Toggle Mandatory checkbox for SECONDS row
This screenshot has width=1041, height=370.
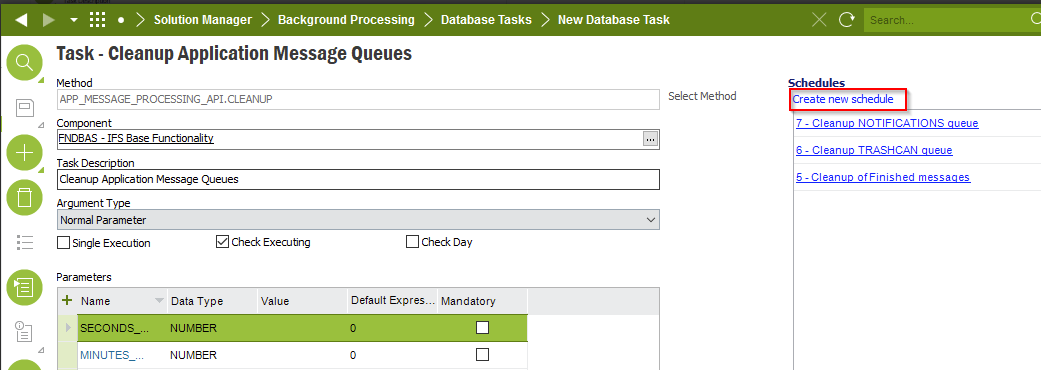(x=483, y=327)
